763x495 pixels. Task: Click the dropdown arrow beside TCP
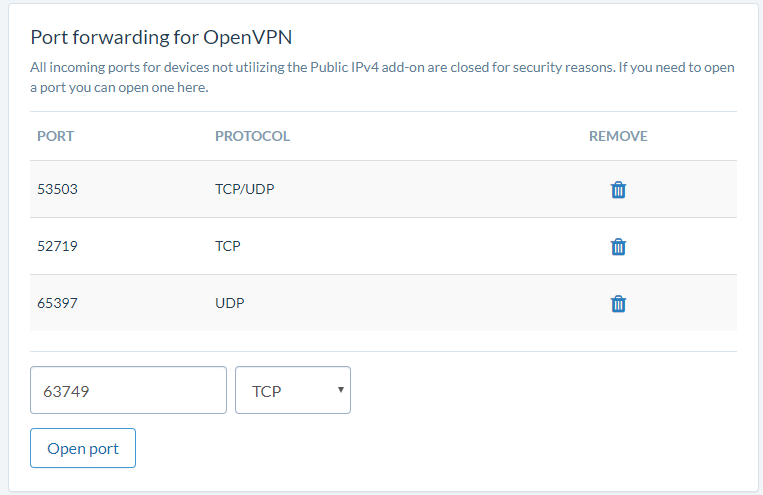point(341,390)
